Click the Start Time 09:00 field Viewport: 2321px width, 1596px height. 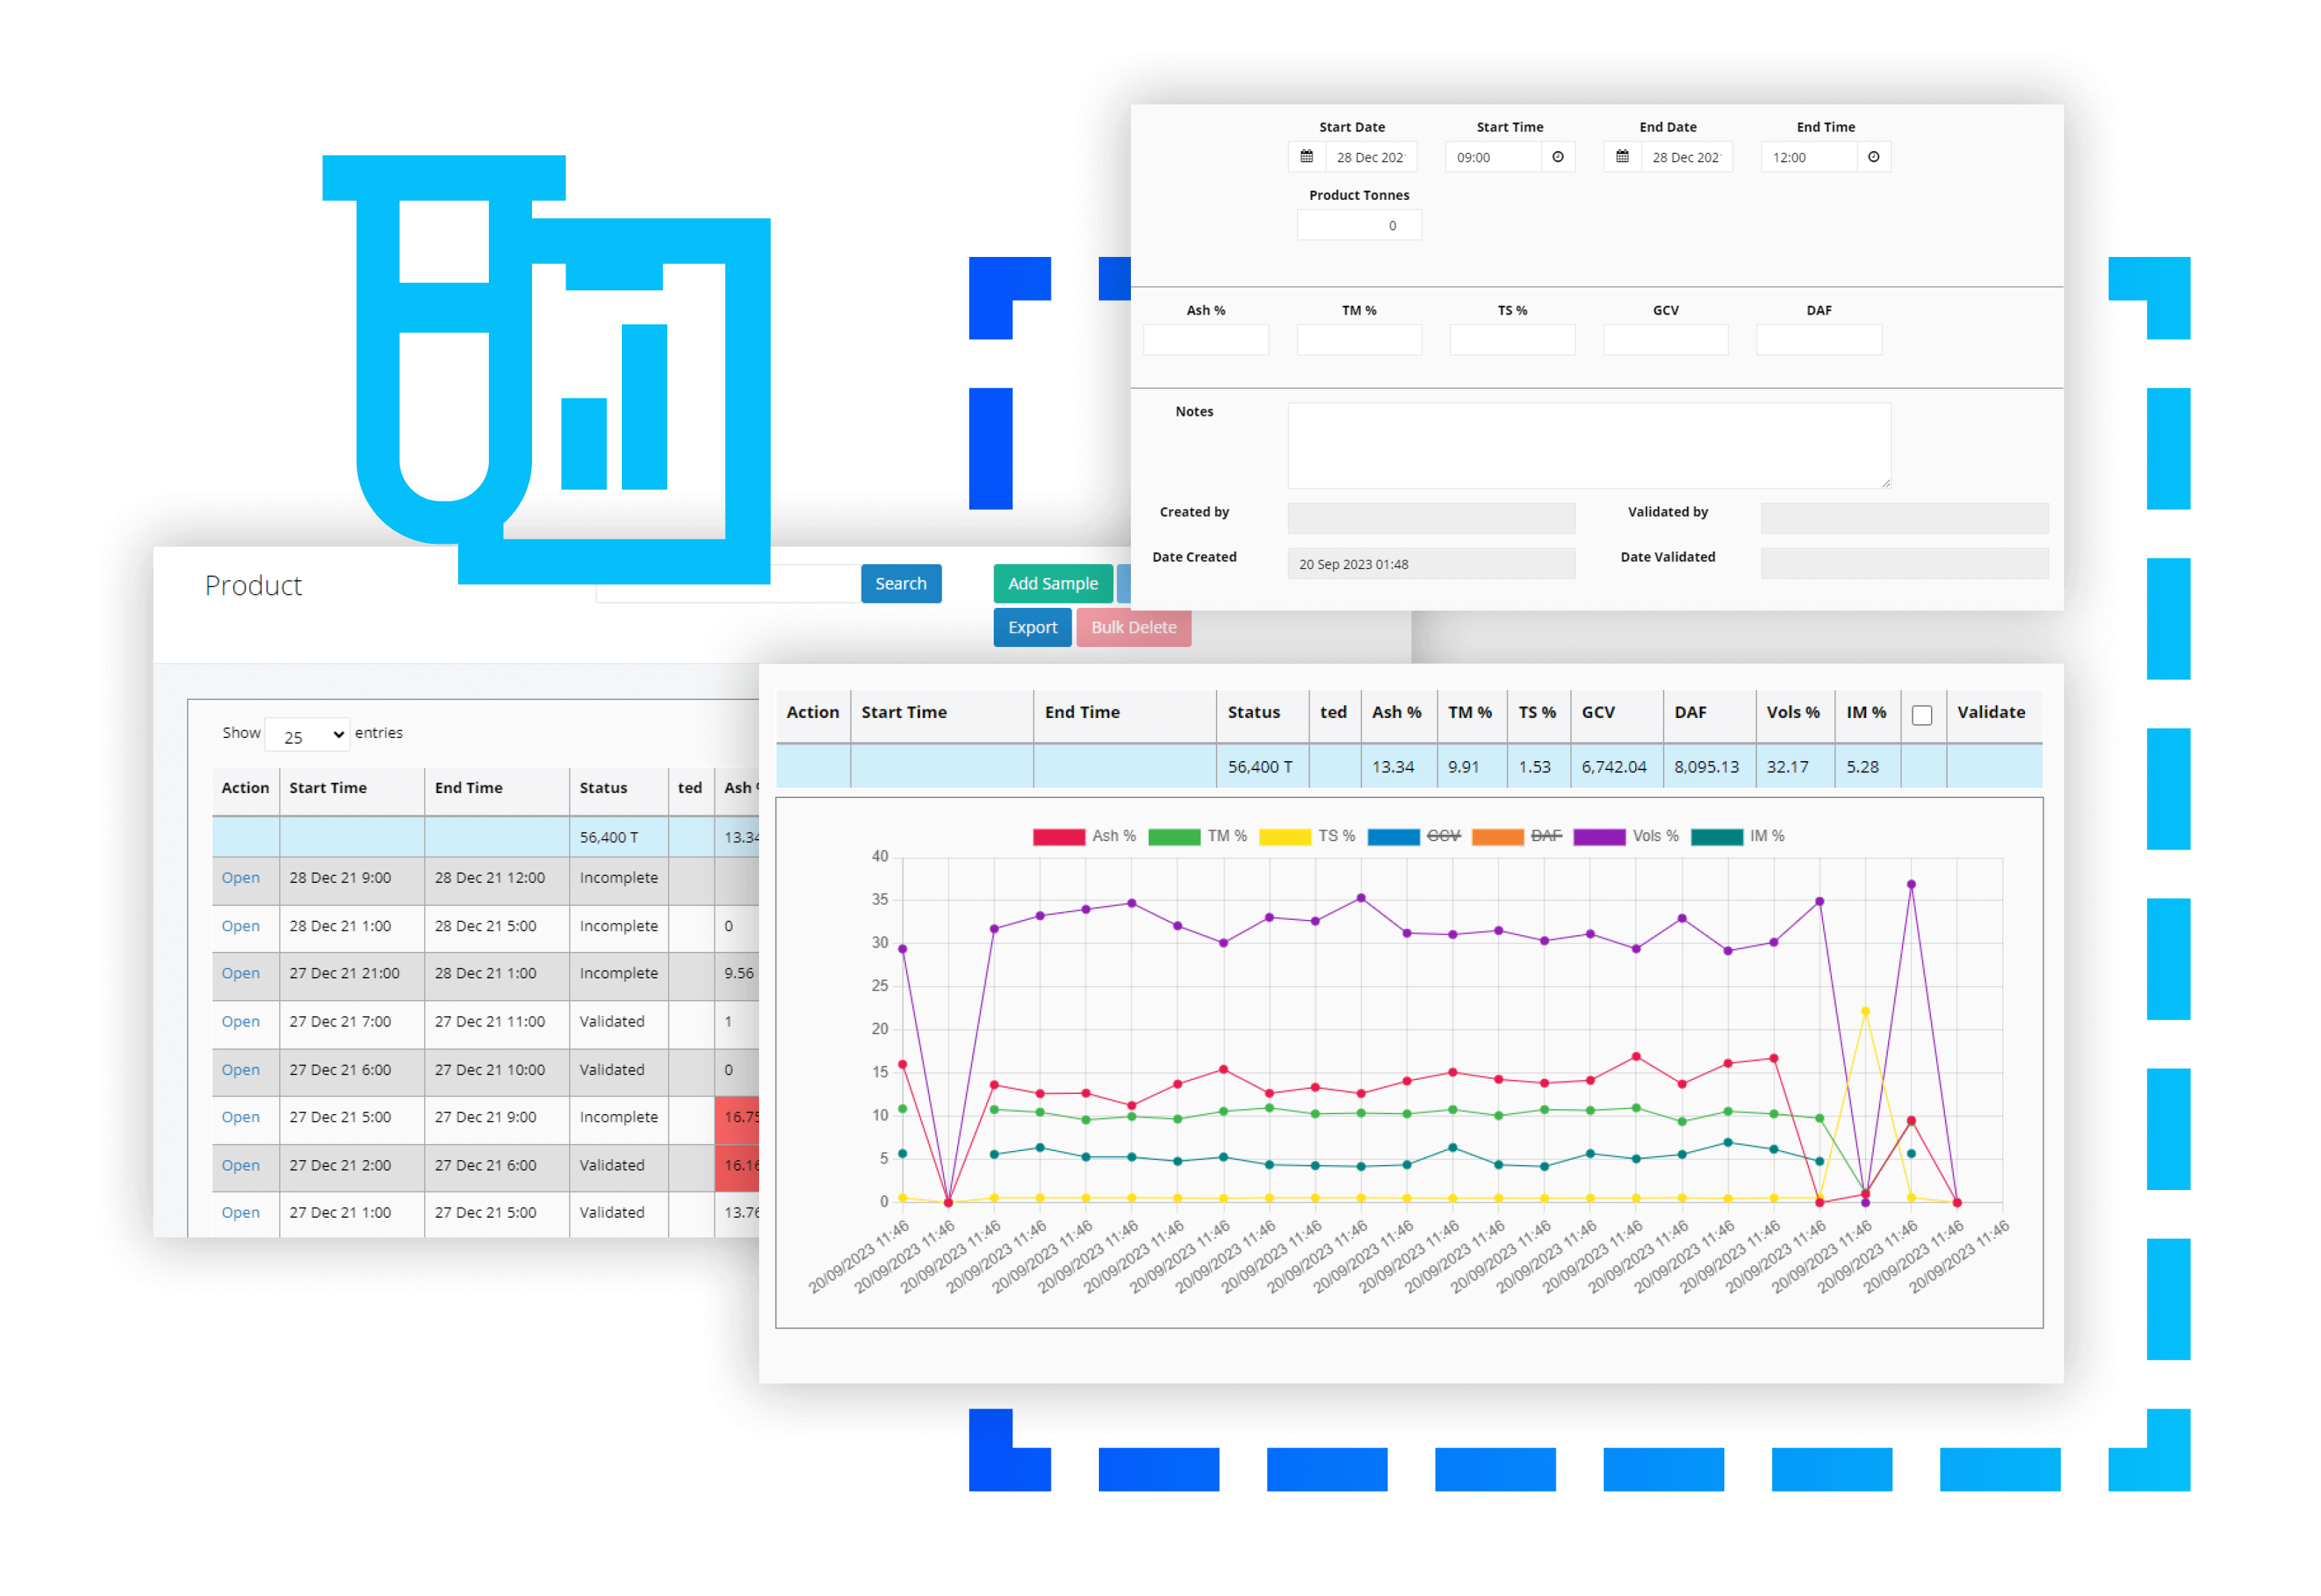click(x=1493, y=157)
